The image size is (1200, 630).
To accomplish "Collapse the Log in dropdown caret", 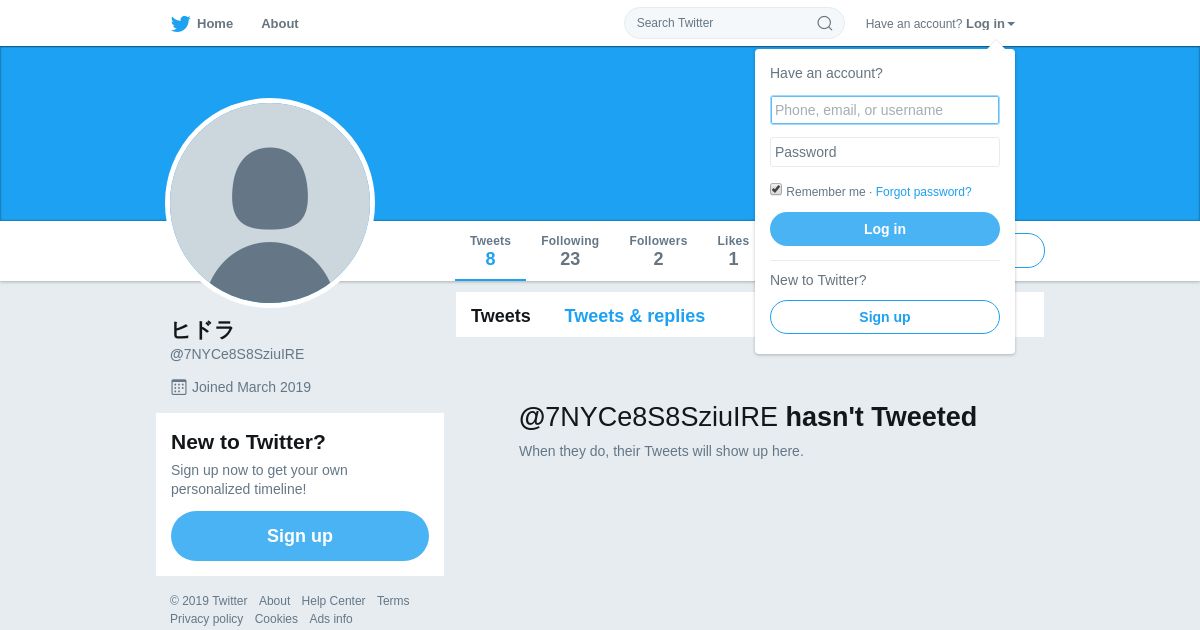I will click(1011, 24).
